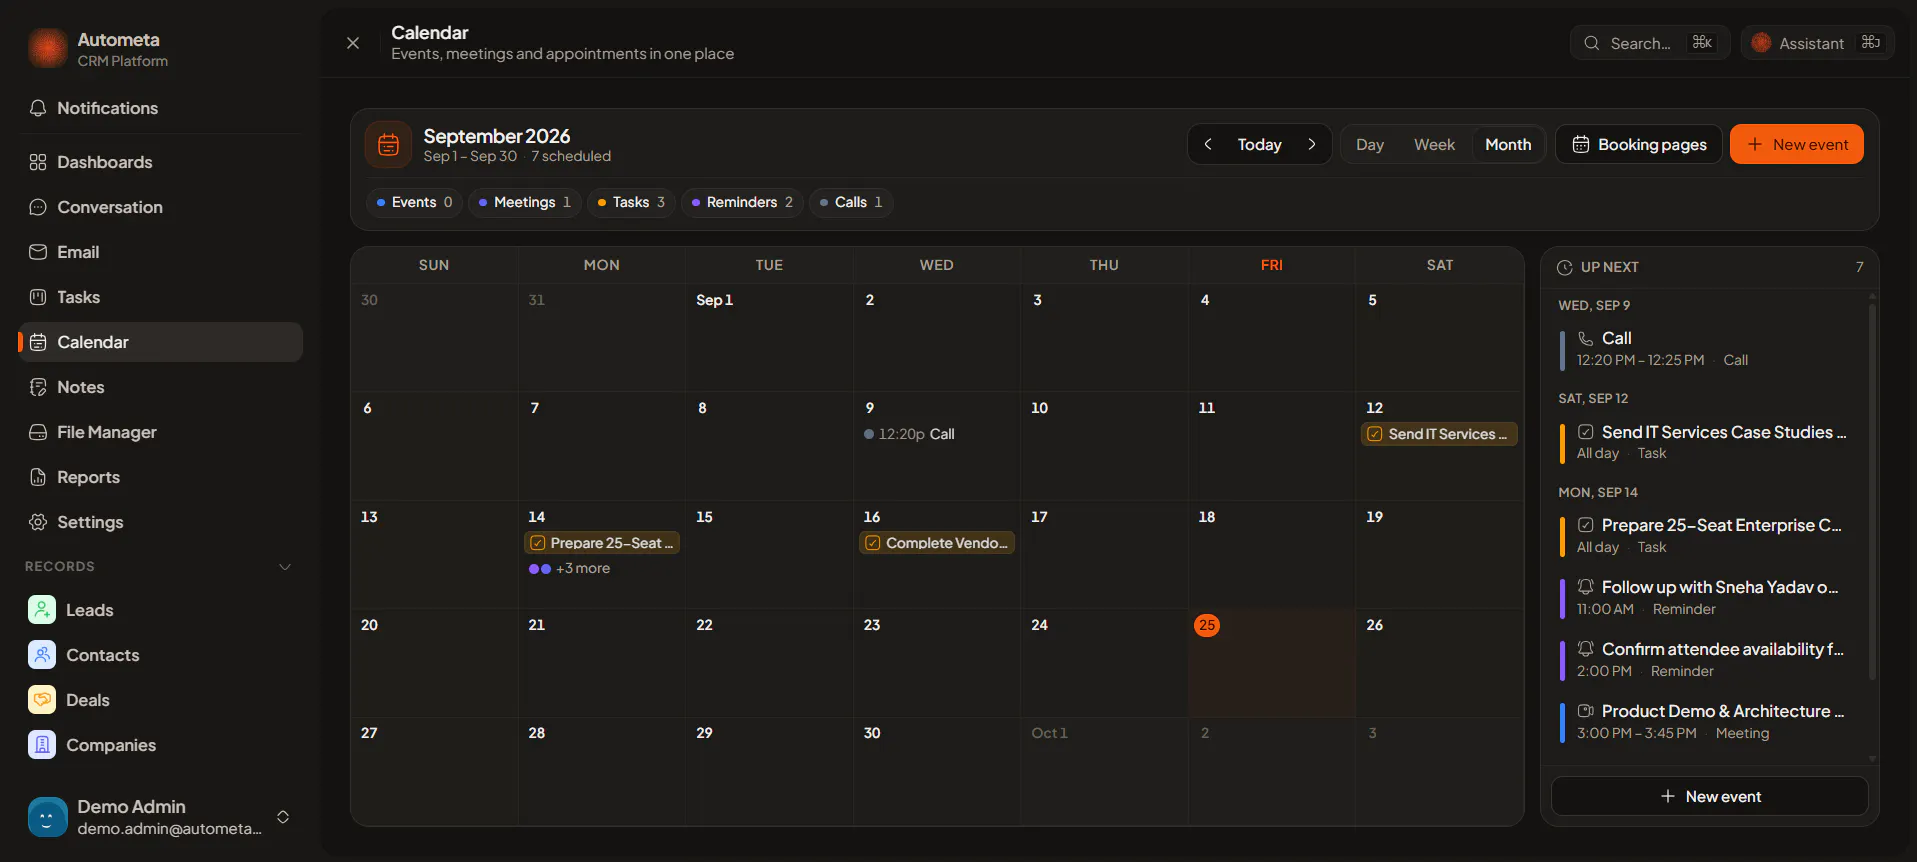The width and height of the screenshot is (1917, 862).
Task: Open Booking pages
Action: (1639, 144)
